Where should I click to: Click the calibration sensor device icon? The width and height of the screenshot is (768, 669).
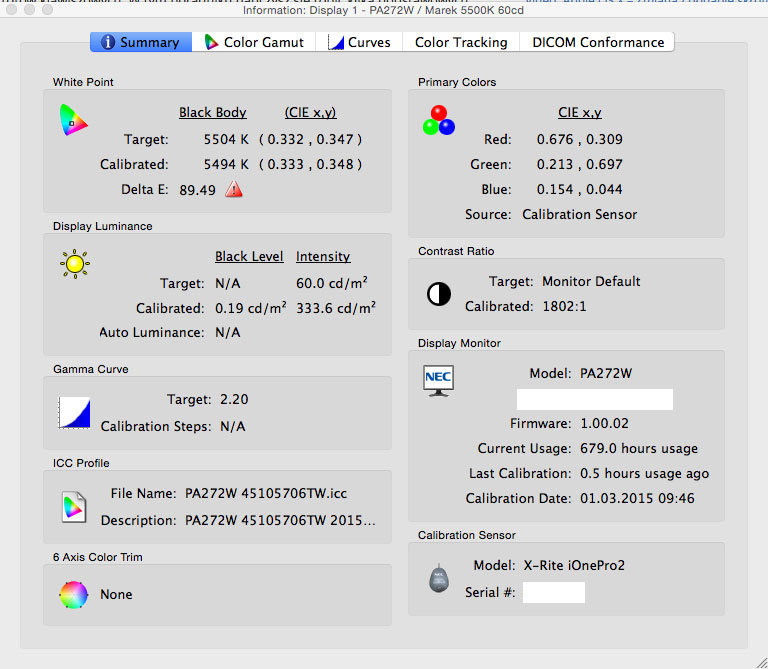[x=439, y=578]
